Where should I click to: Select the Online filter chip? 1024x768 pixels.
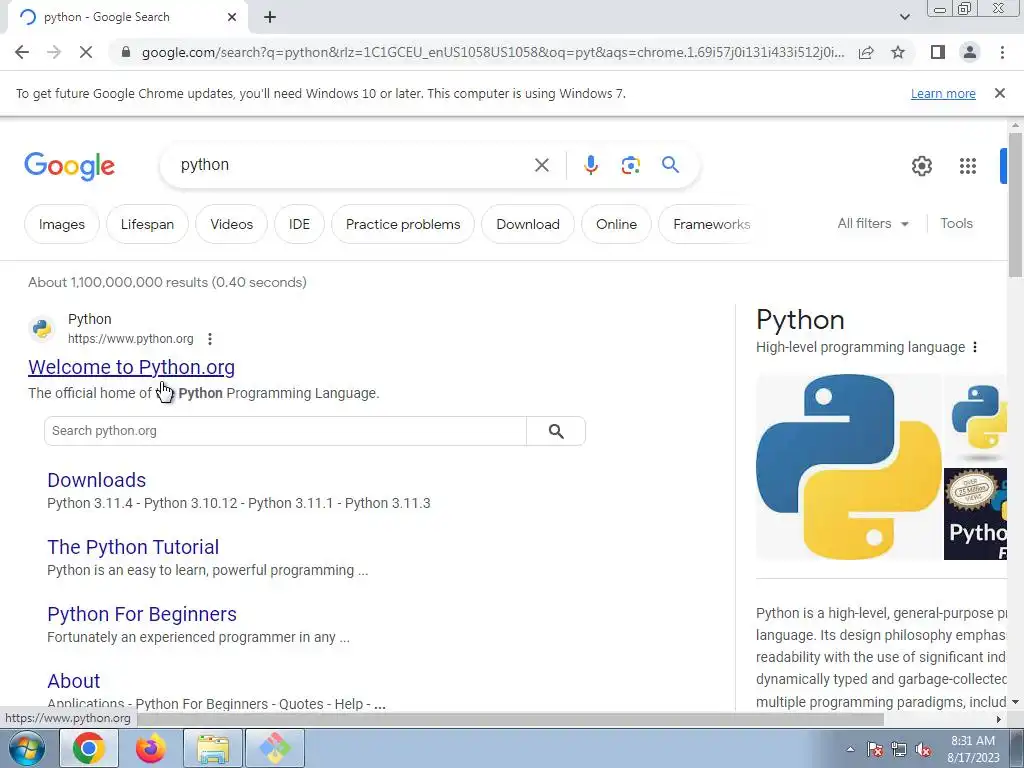point(616,224)
